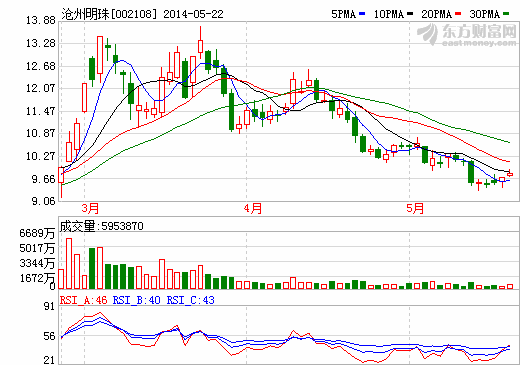Click the tallest red volume bar

[69, 263]
